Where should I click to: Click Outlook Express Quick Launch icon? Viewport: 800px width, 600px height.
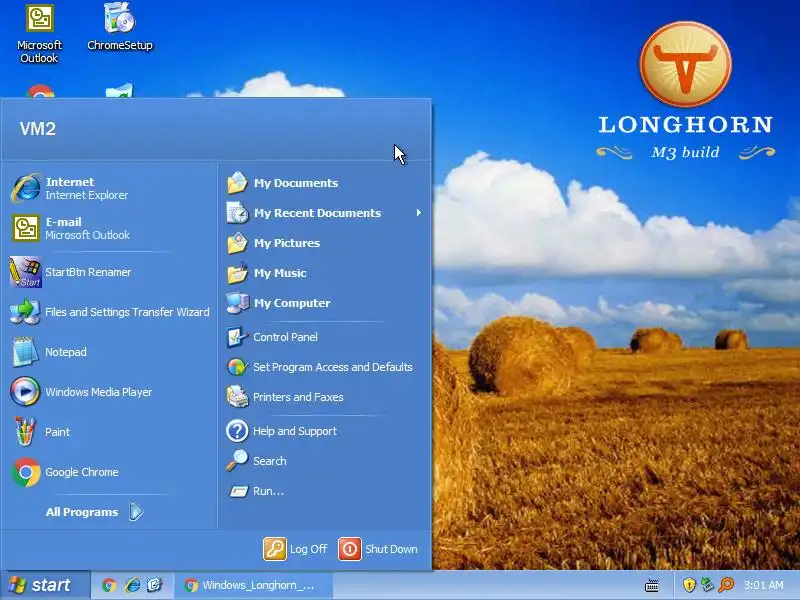tap(155, 585)
